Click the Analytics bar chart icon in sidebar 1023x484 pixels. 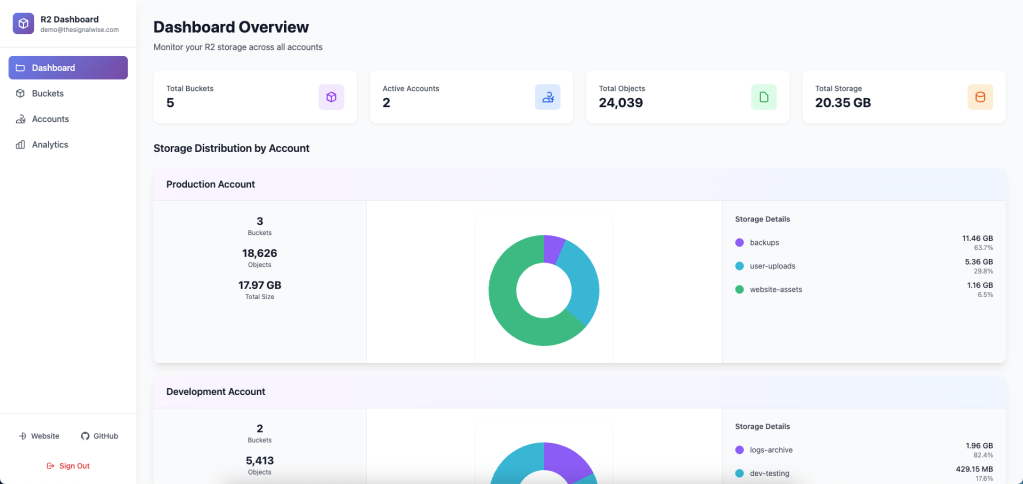click(21, 144)
